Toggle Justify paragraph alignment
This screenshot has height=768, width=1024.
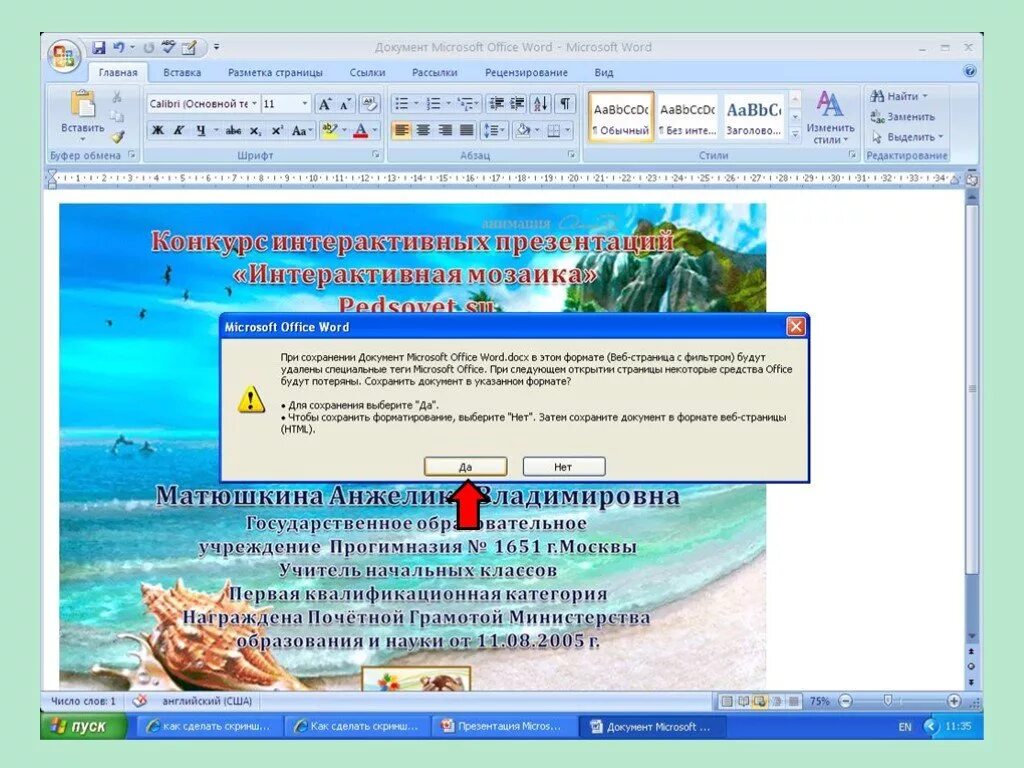[466, 131]
